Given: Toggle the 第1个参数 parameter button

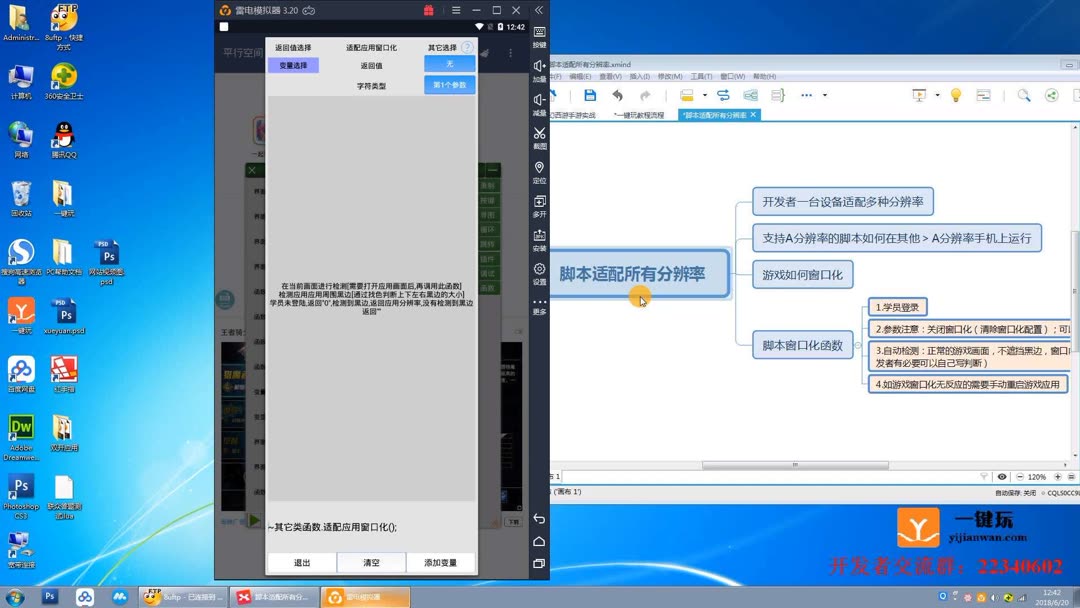Looking at the screenshot, I should coord(450,85).
